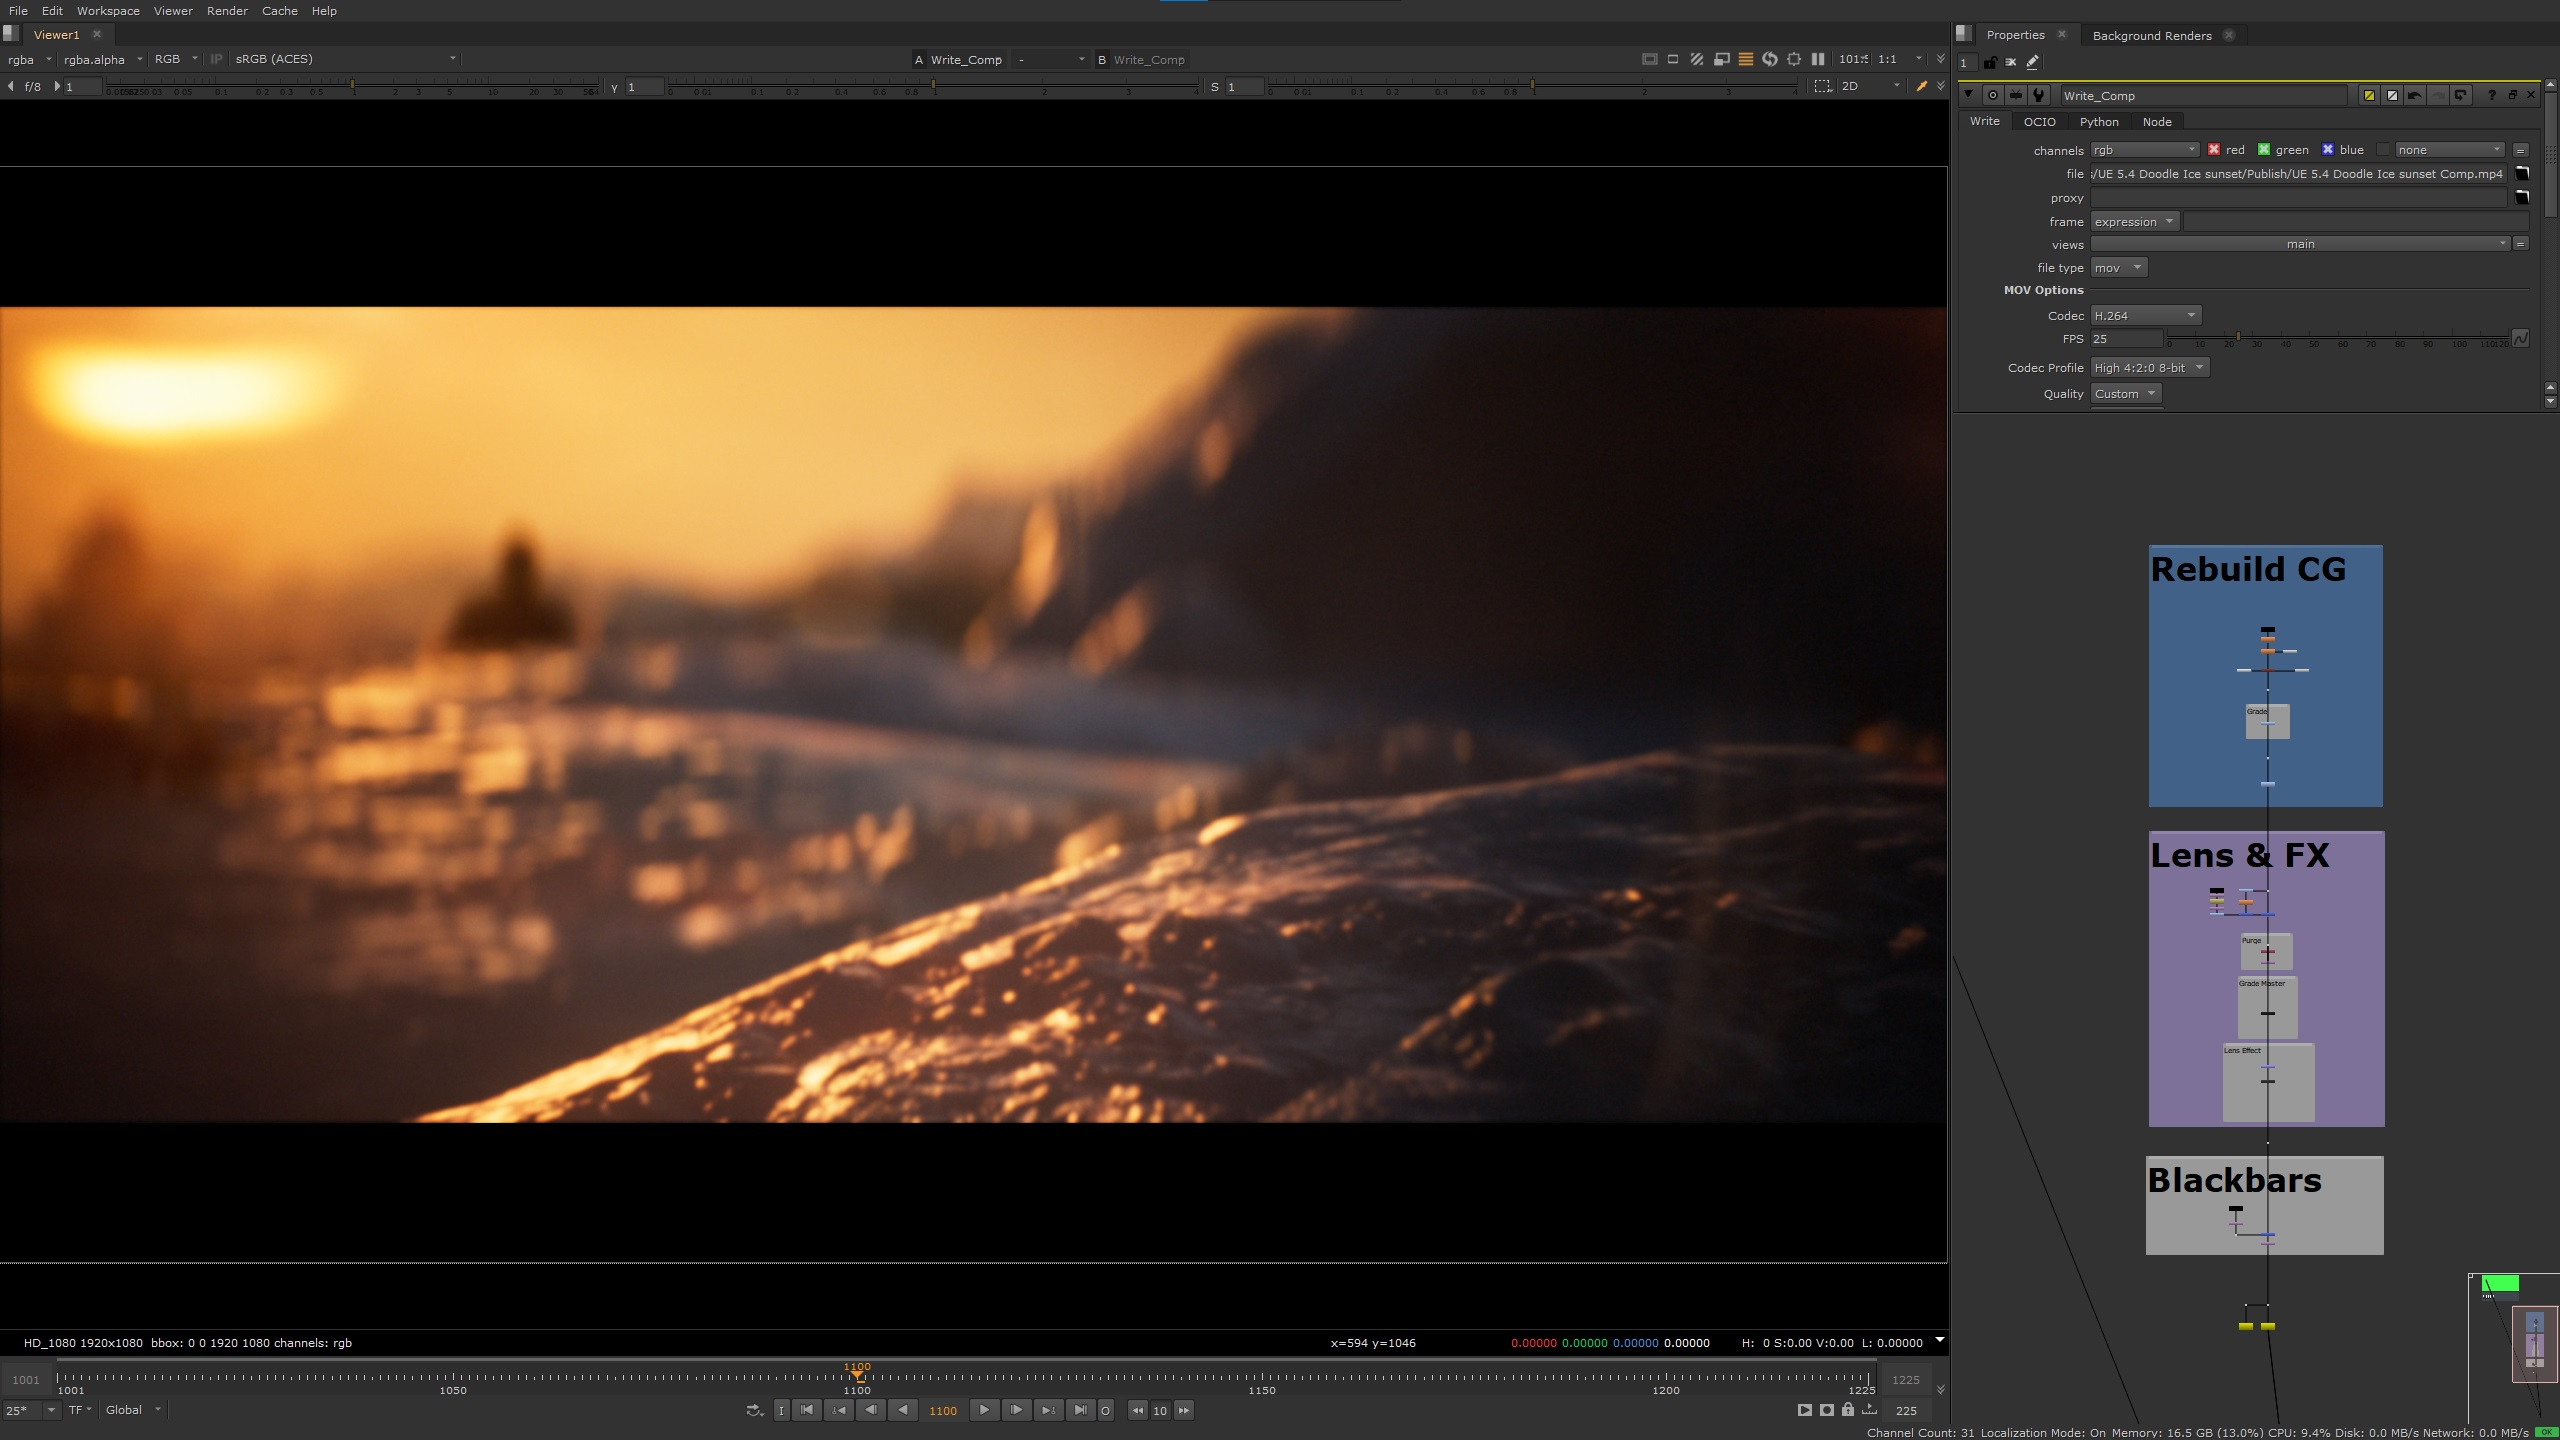Toggle the orange scanlines render icon
The image size is (2560, 1440).
[x=1745, y=60]
